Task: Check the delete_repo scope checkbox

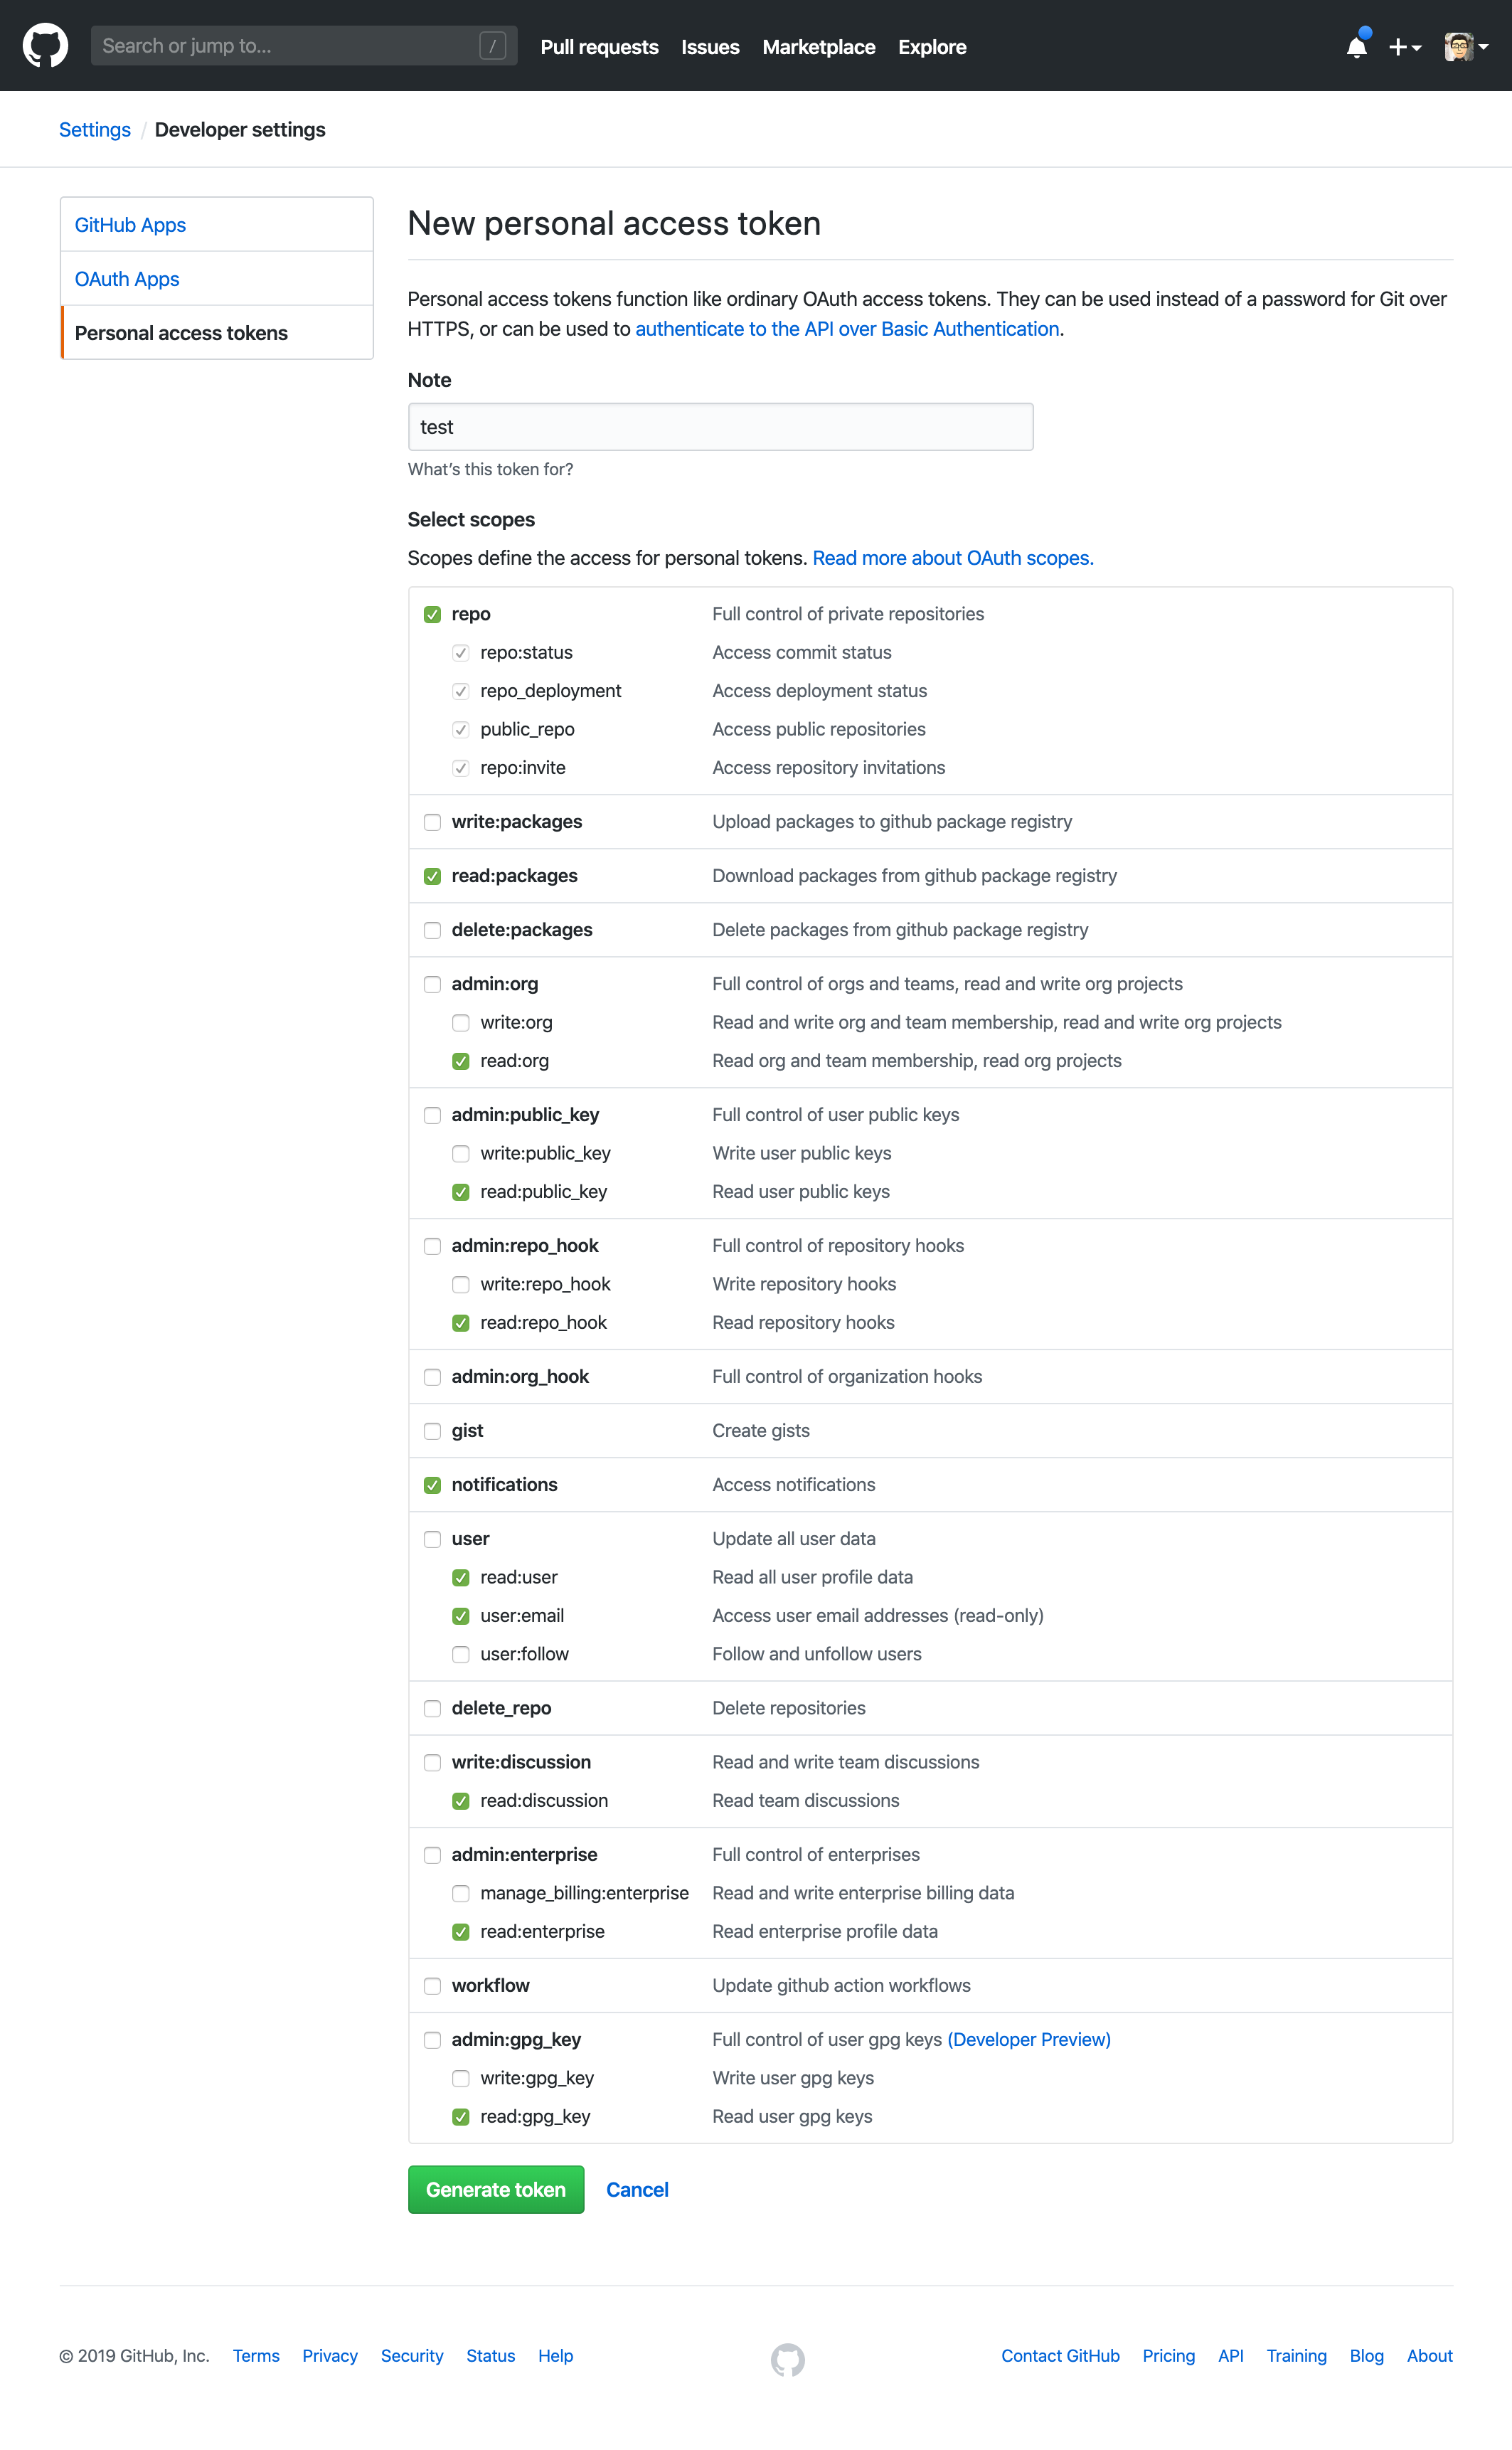Action: tap(432, 1708)
